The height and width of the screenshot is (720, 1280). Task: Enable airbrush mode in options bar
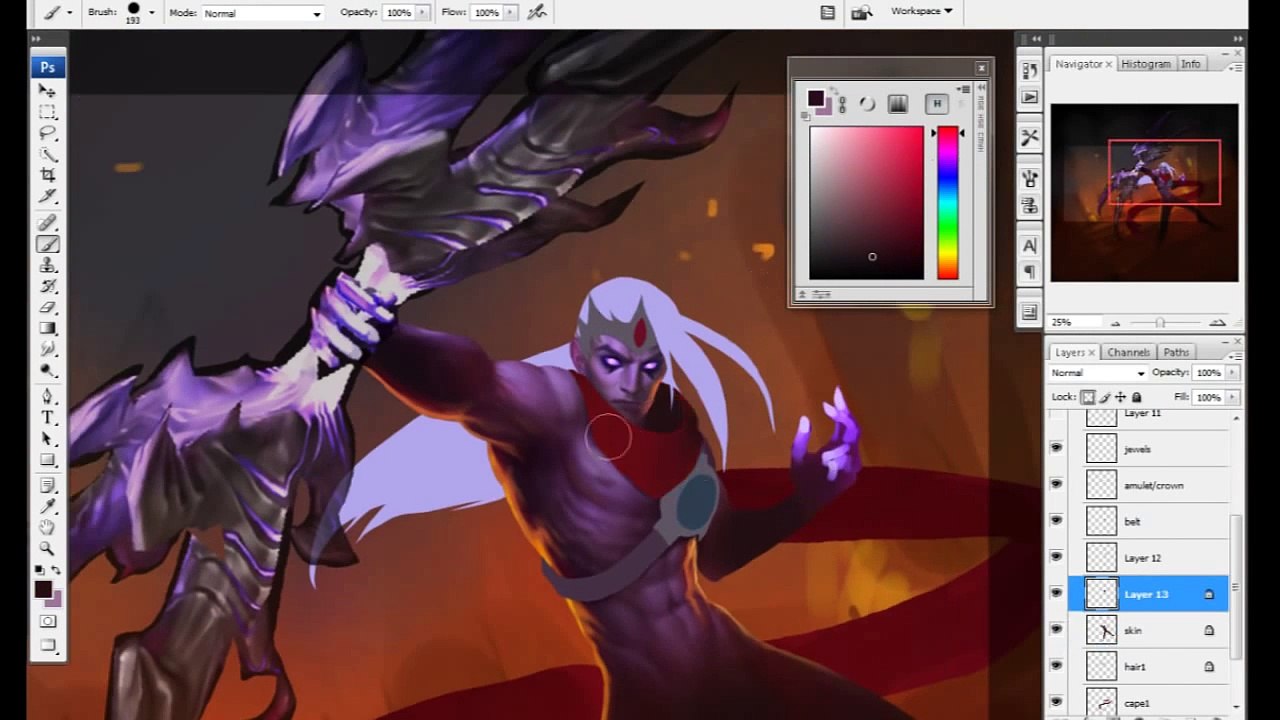click(x=537, y=12)
